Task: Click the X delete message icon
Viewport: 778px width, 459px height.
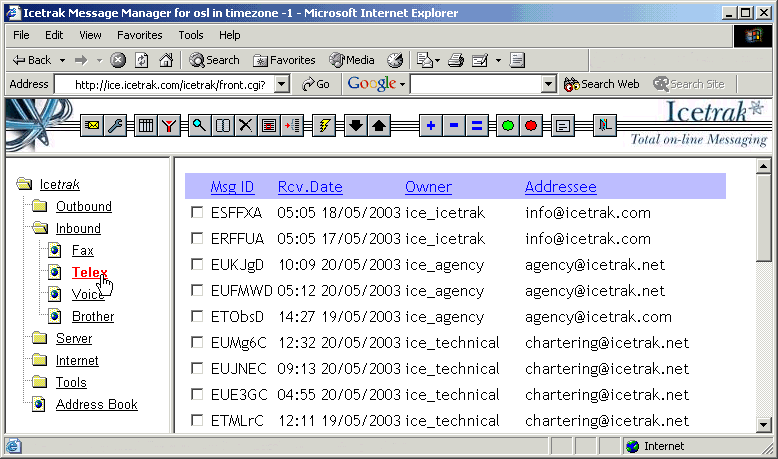Action: pyautogui.click(x=246, y=126)
